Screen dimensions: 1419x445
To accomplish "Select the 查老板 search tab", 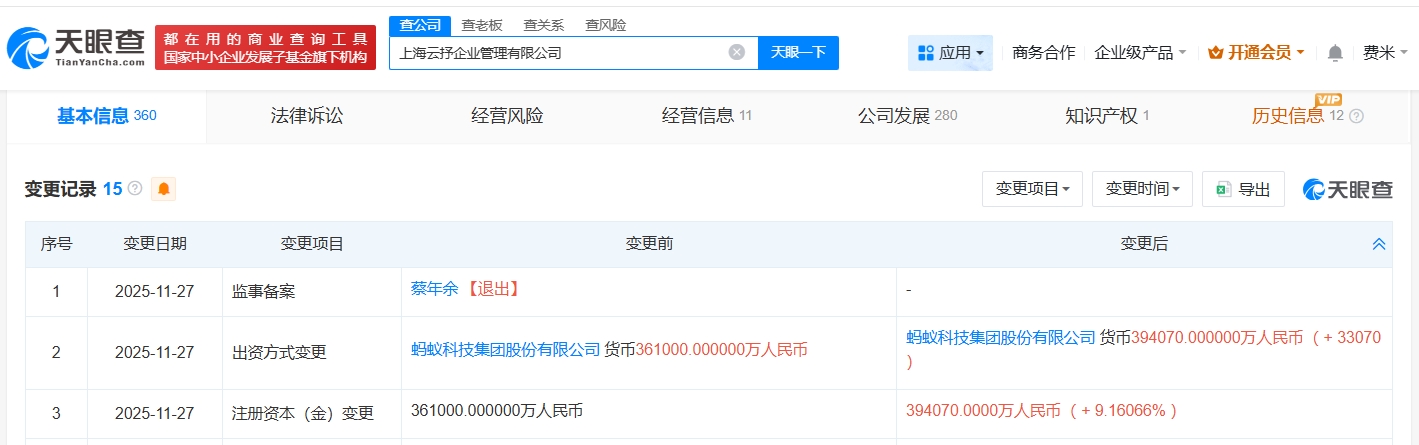I will click(x=482, y=25).
